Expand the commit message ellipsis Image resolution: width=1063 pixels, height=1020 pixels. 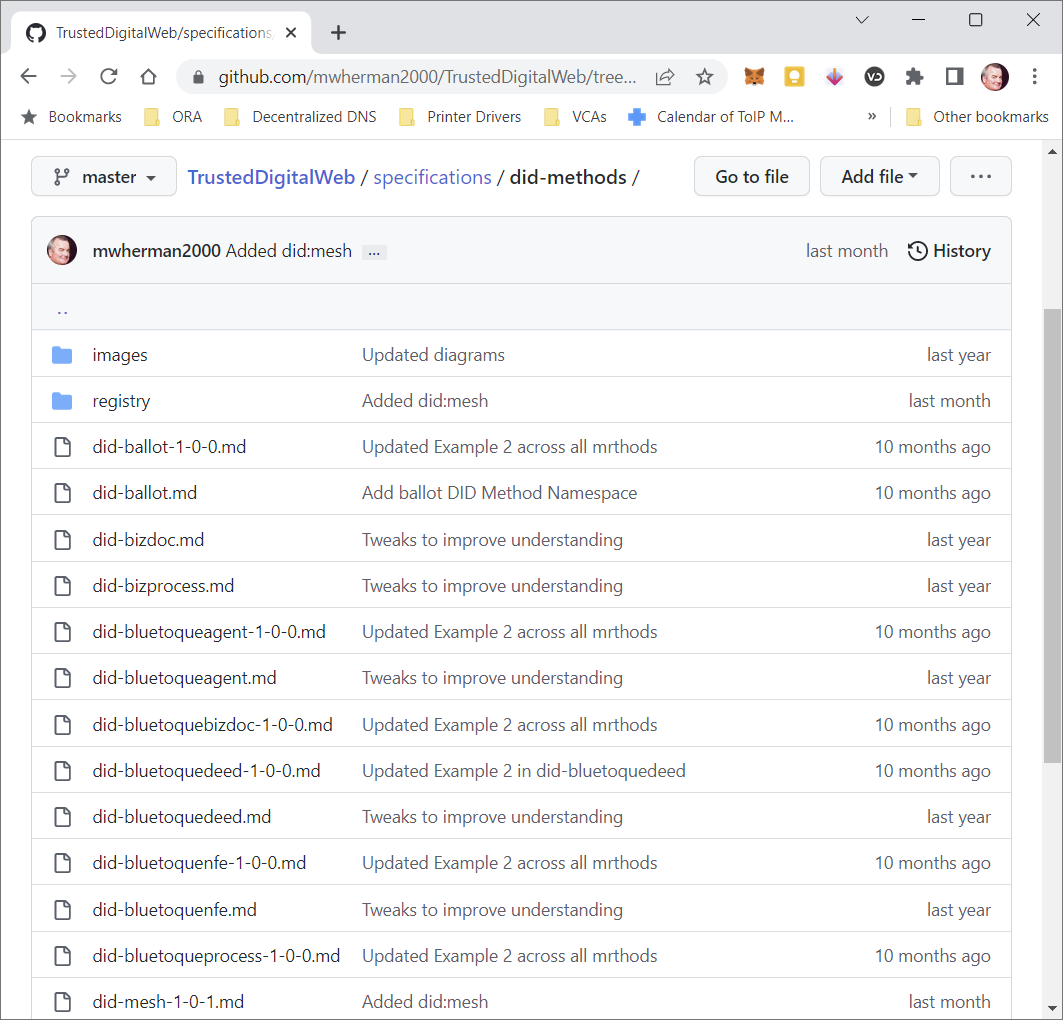(374, 252)
